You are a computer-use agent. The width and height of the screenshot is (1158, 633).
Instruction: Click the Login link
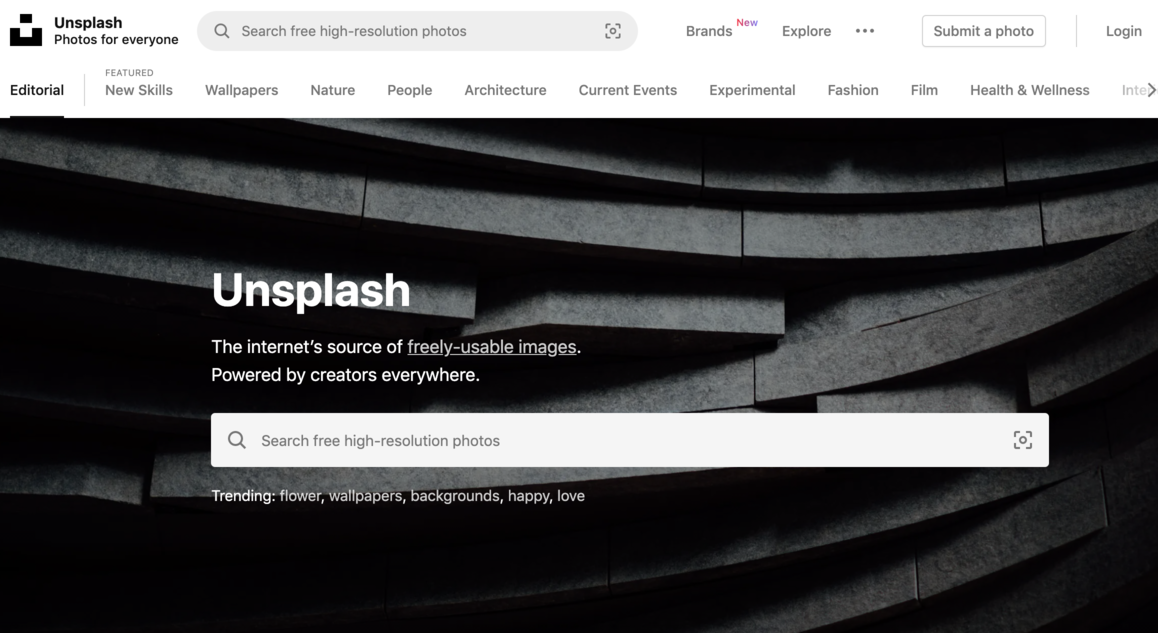click(1123, 31)
